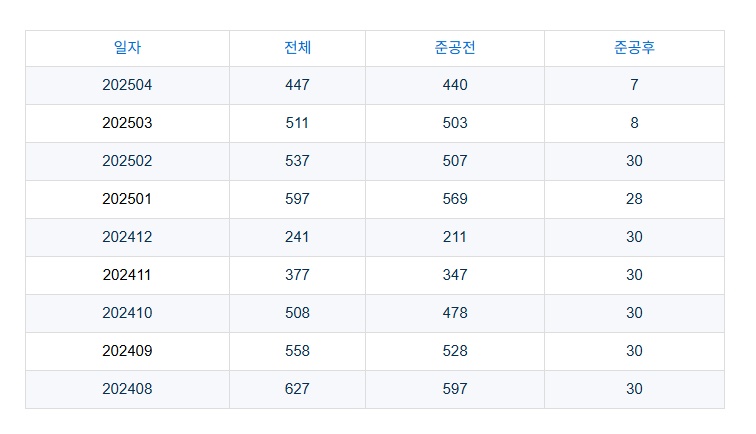
Task: Select the 202501 date cell
Action: pyautogui.click(x=127, y=200)
